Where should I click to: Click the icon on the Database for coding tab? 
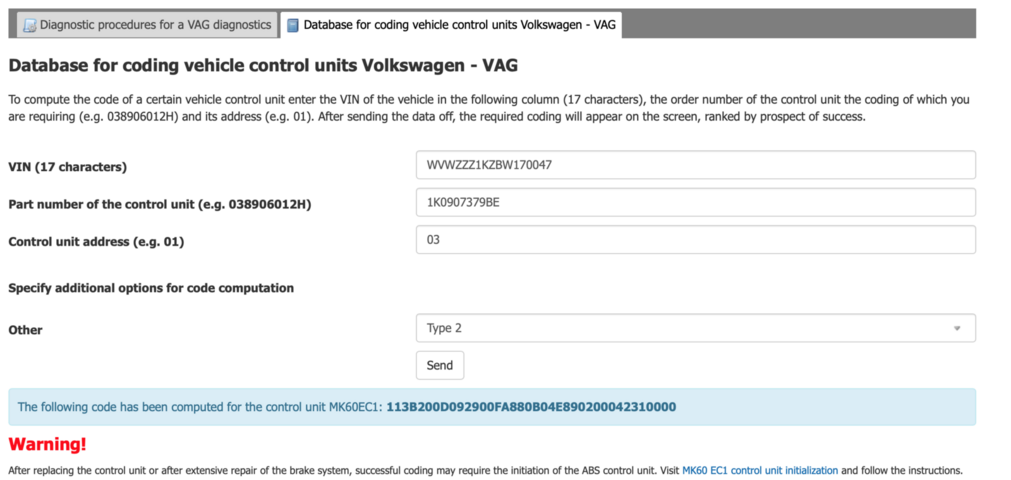[x=293, y=25]
